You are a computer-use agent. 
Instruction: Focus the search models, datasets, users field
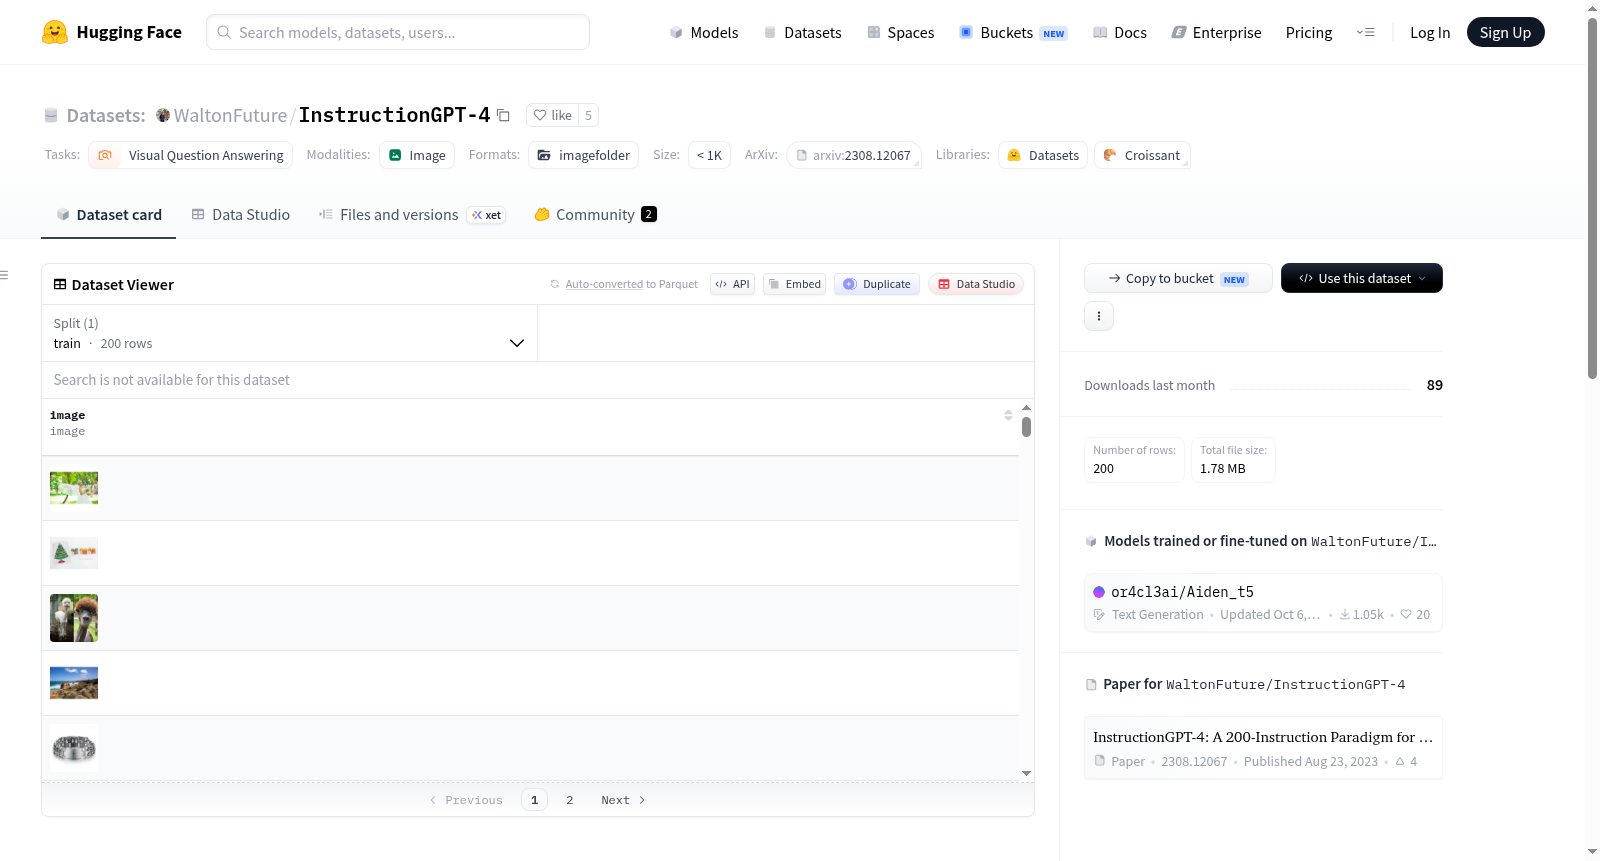398,32
